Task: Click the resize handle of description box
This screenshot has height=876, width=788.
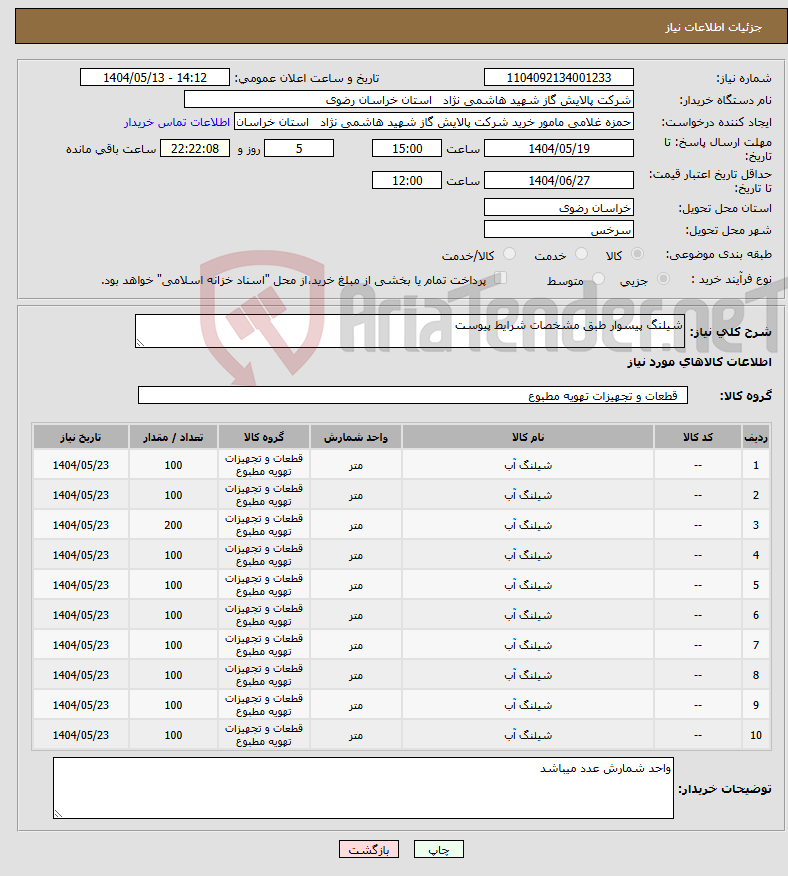Action: pos(140,342)
